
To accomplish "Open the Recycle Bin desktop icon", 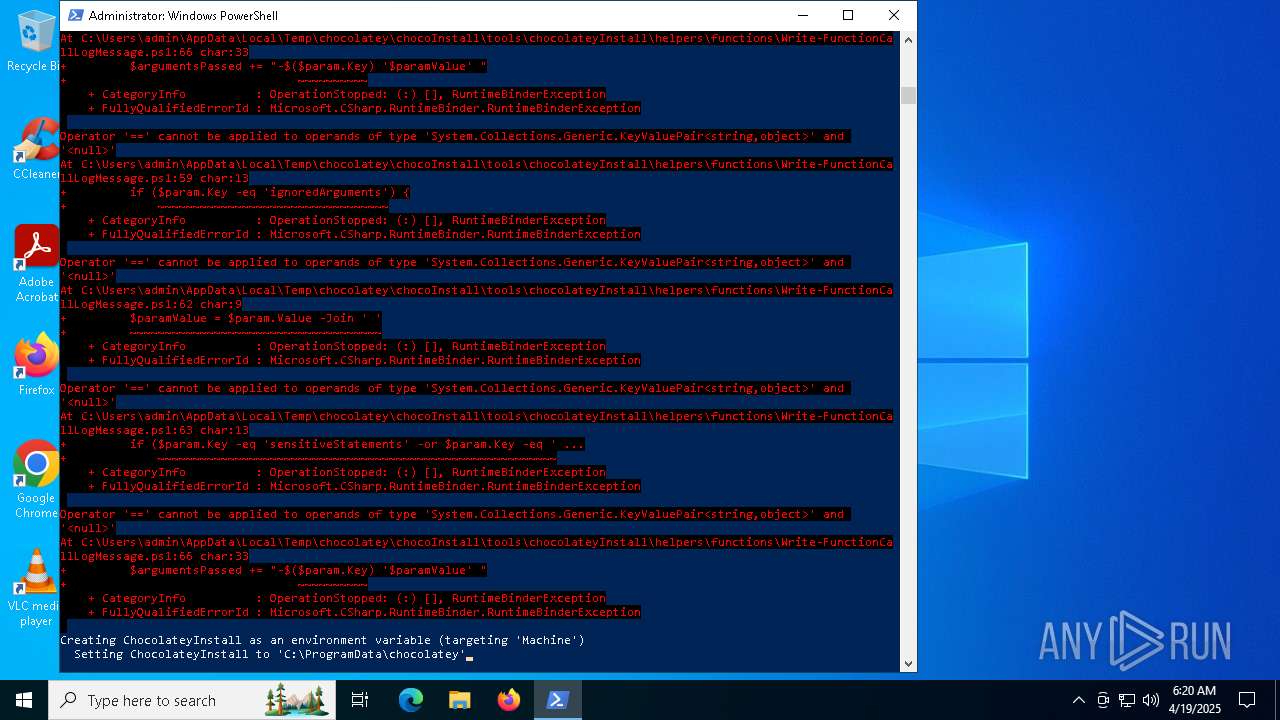I will 34,41.
